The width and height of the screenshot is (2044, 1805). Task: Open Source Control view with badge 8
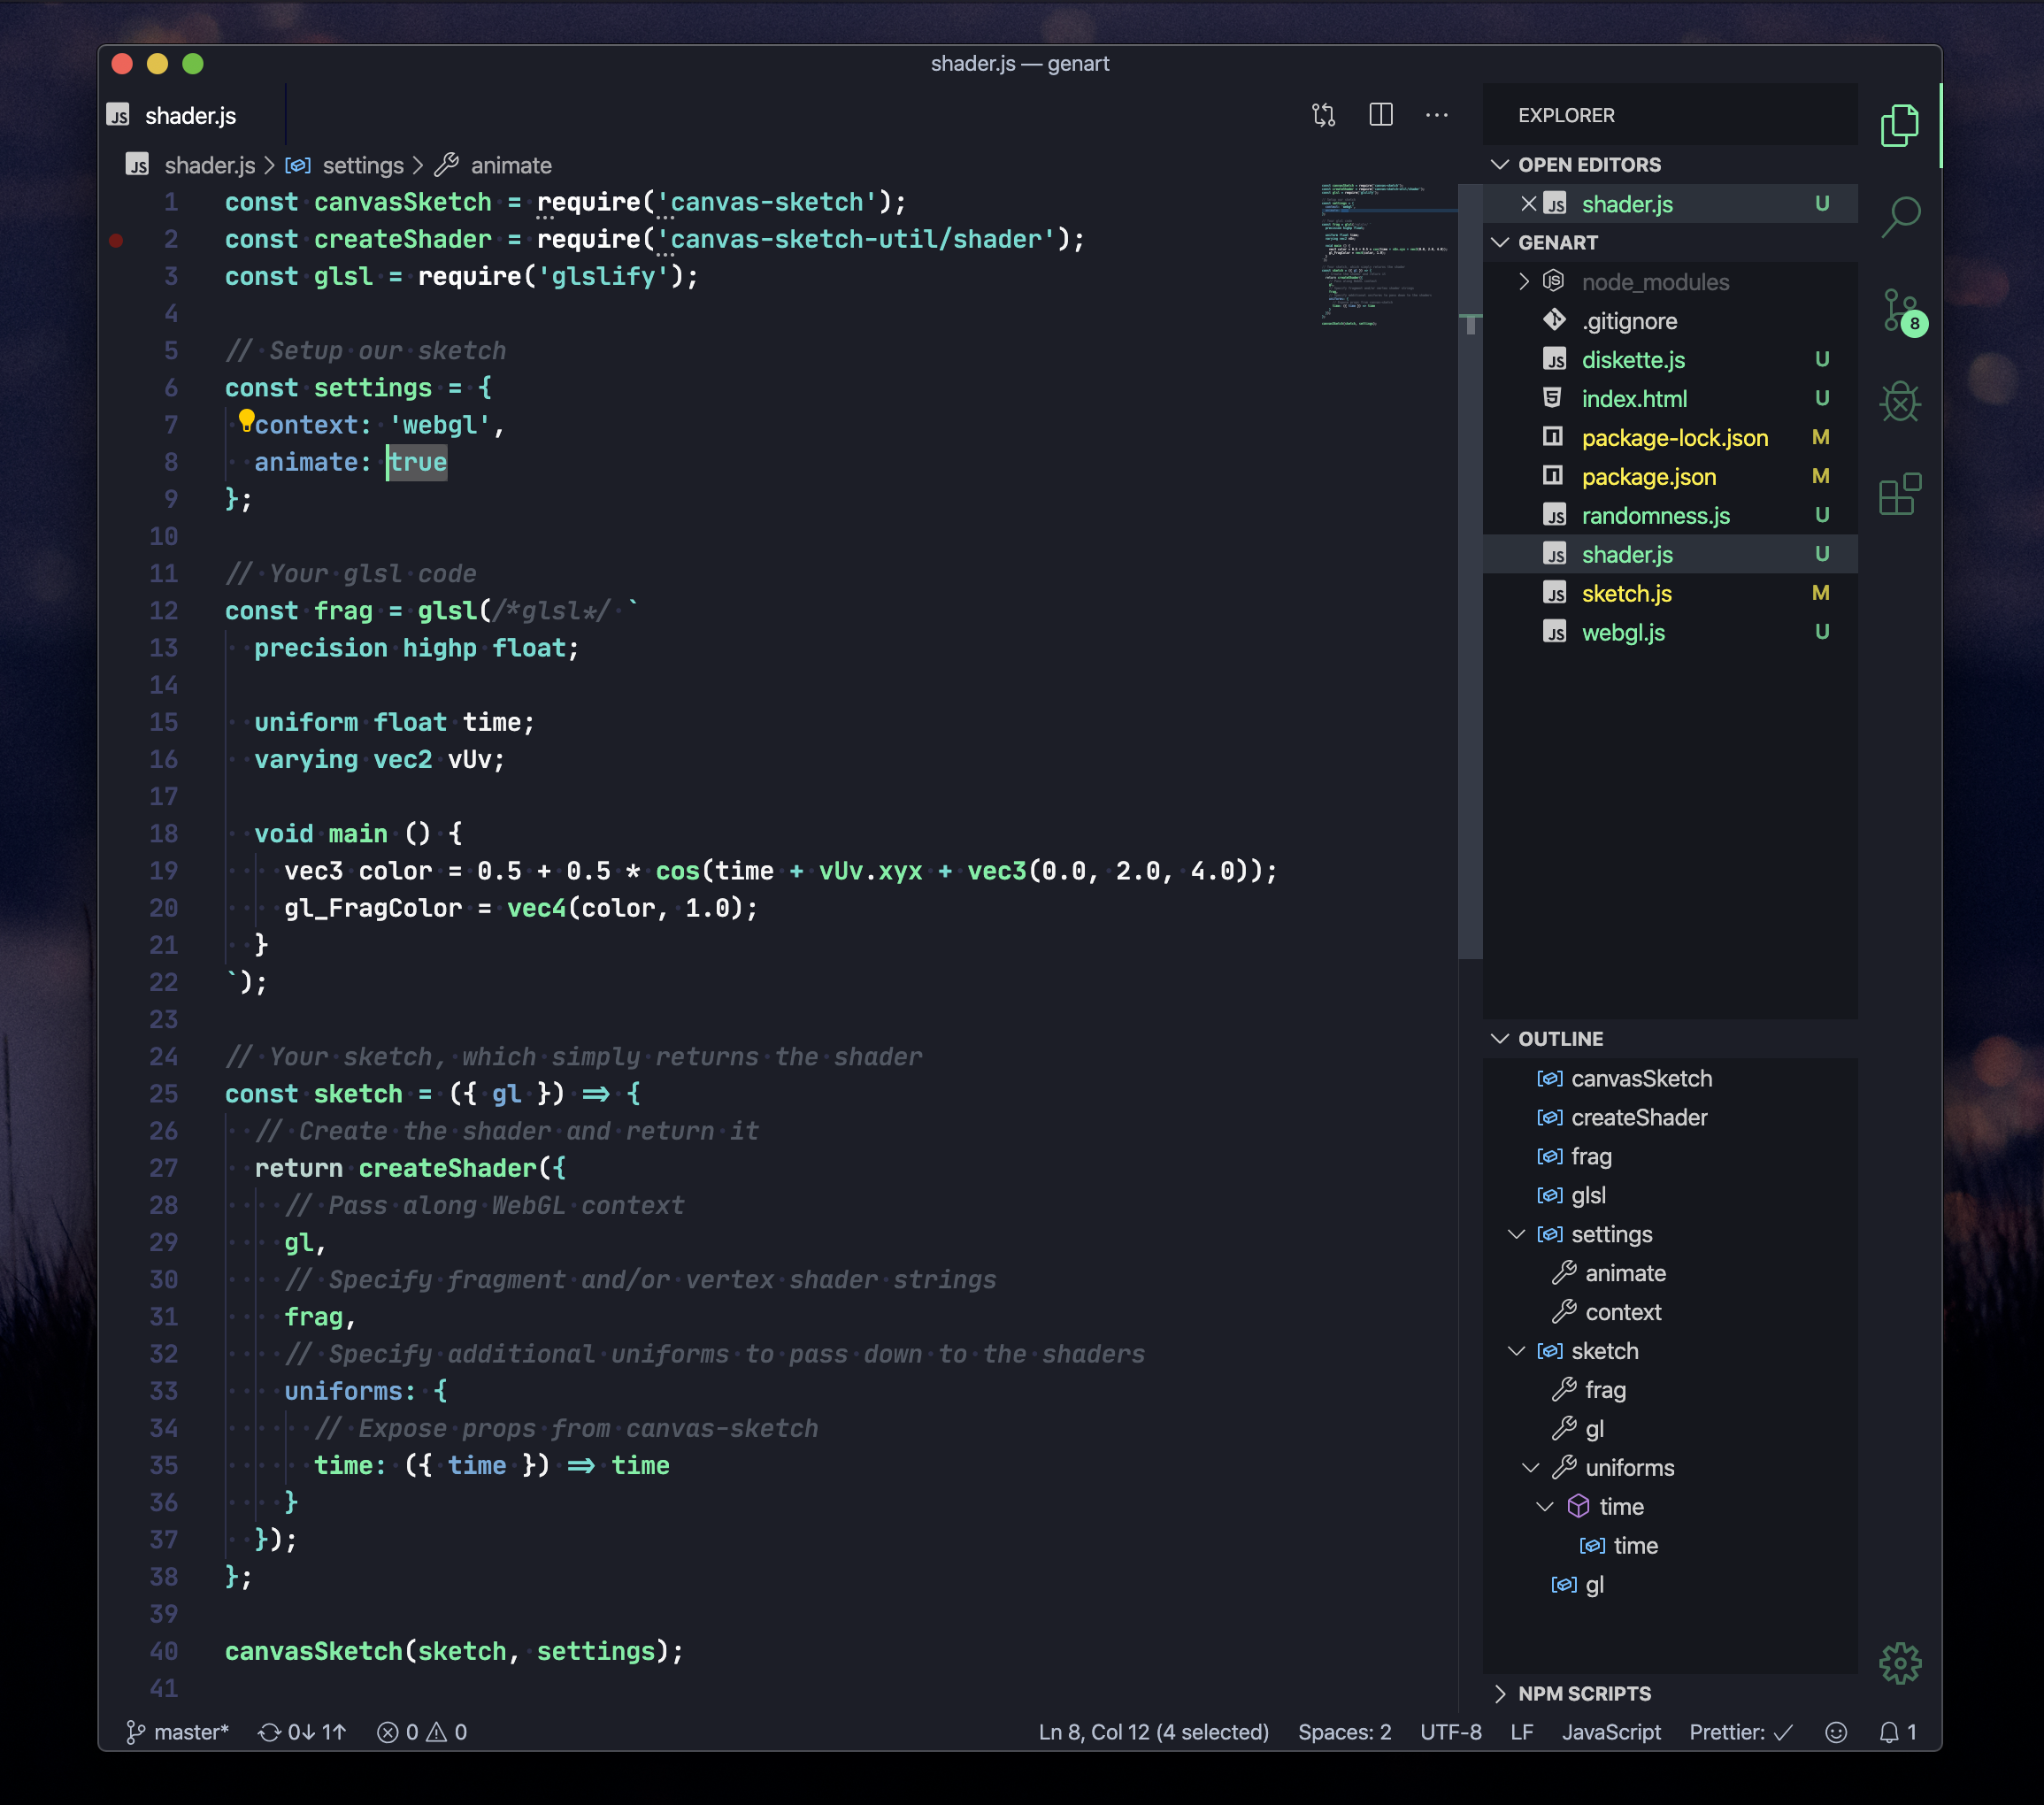(1899, 310)
